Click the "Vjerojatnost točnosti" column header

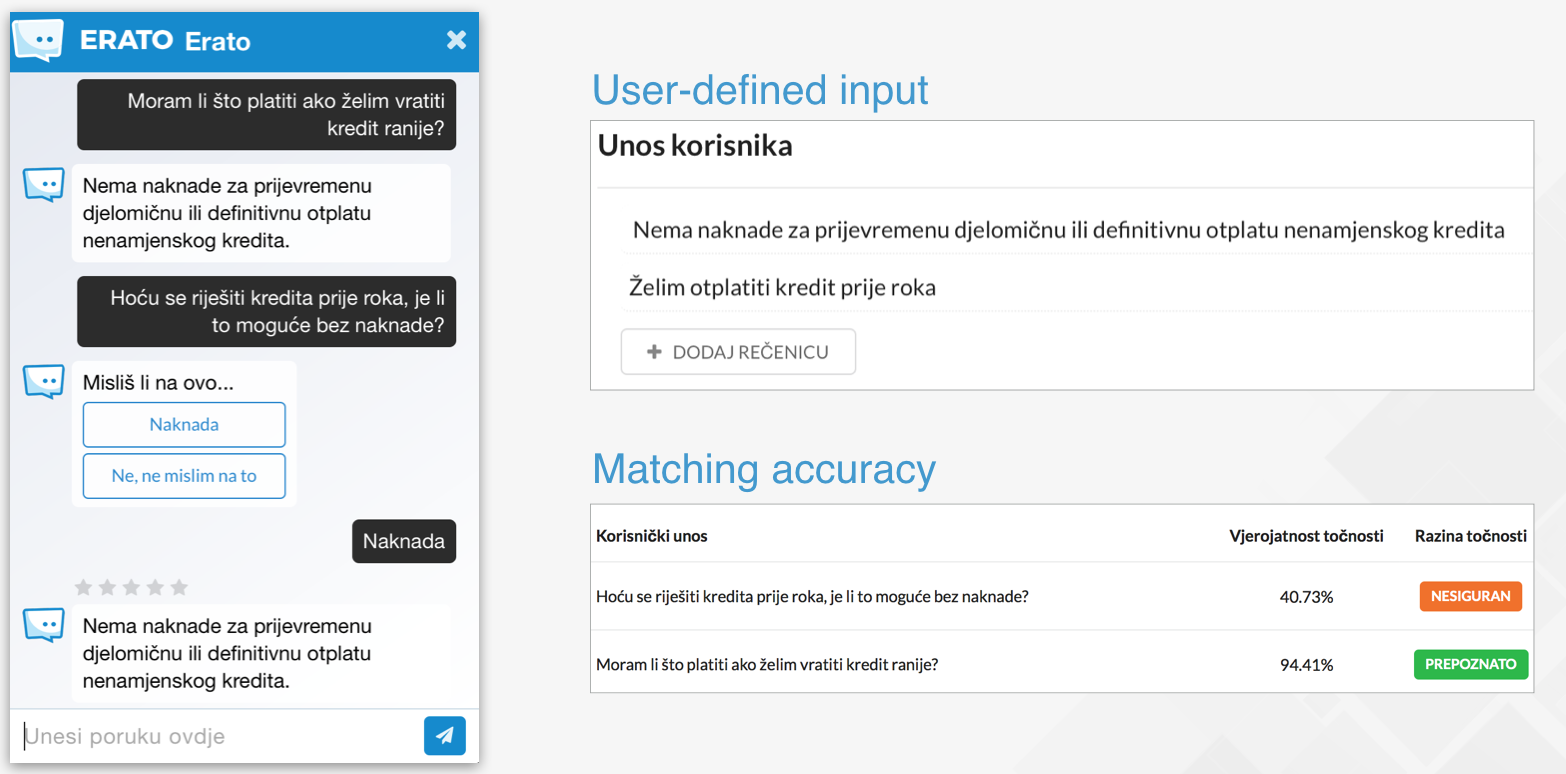click(1306, 536)
